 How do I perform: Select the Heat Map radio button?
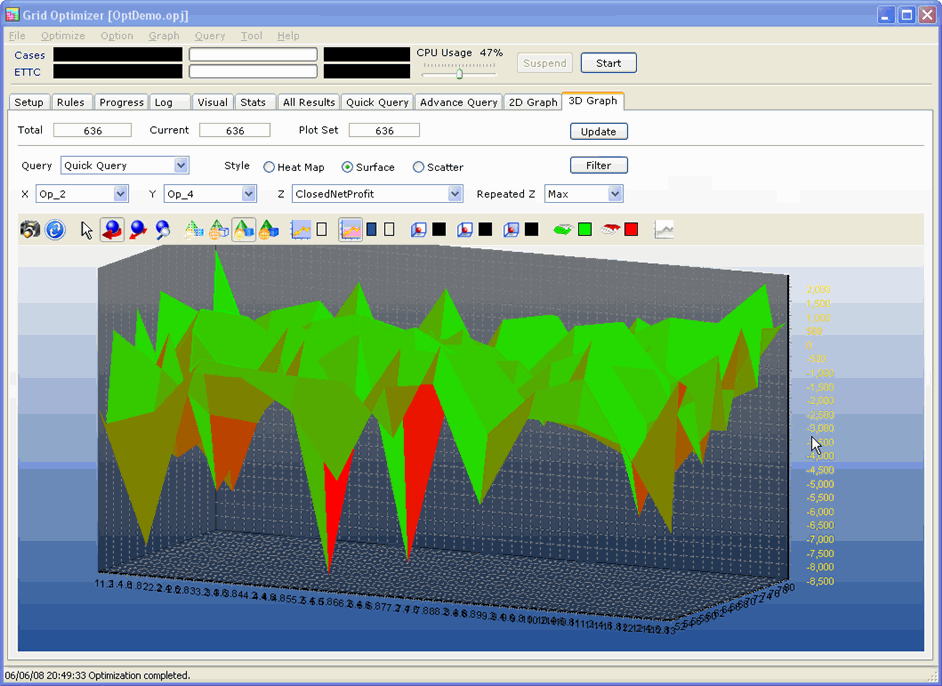pos(269,168)
